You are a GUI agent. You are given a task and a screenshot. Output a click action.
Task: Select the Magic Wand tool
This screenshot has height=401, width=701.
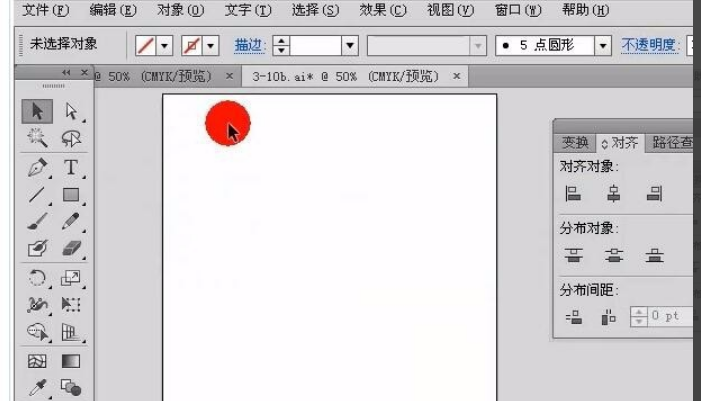click(37, 138)
